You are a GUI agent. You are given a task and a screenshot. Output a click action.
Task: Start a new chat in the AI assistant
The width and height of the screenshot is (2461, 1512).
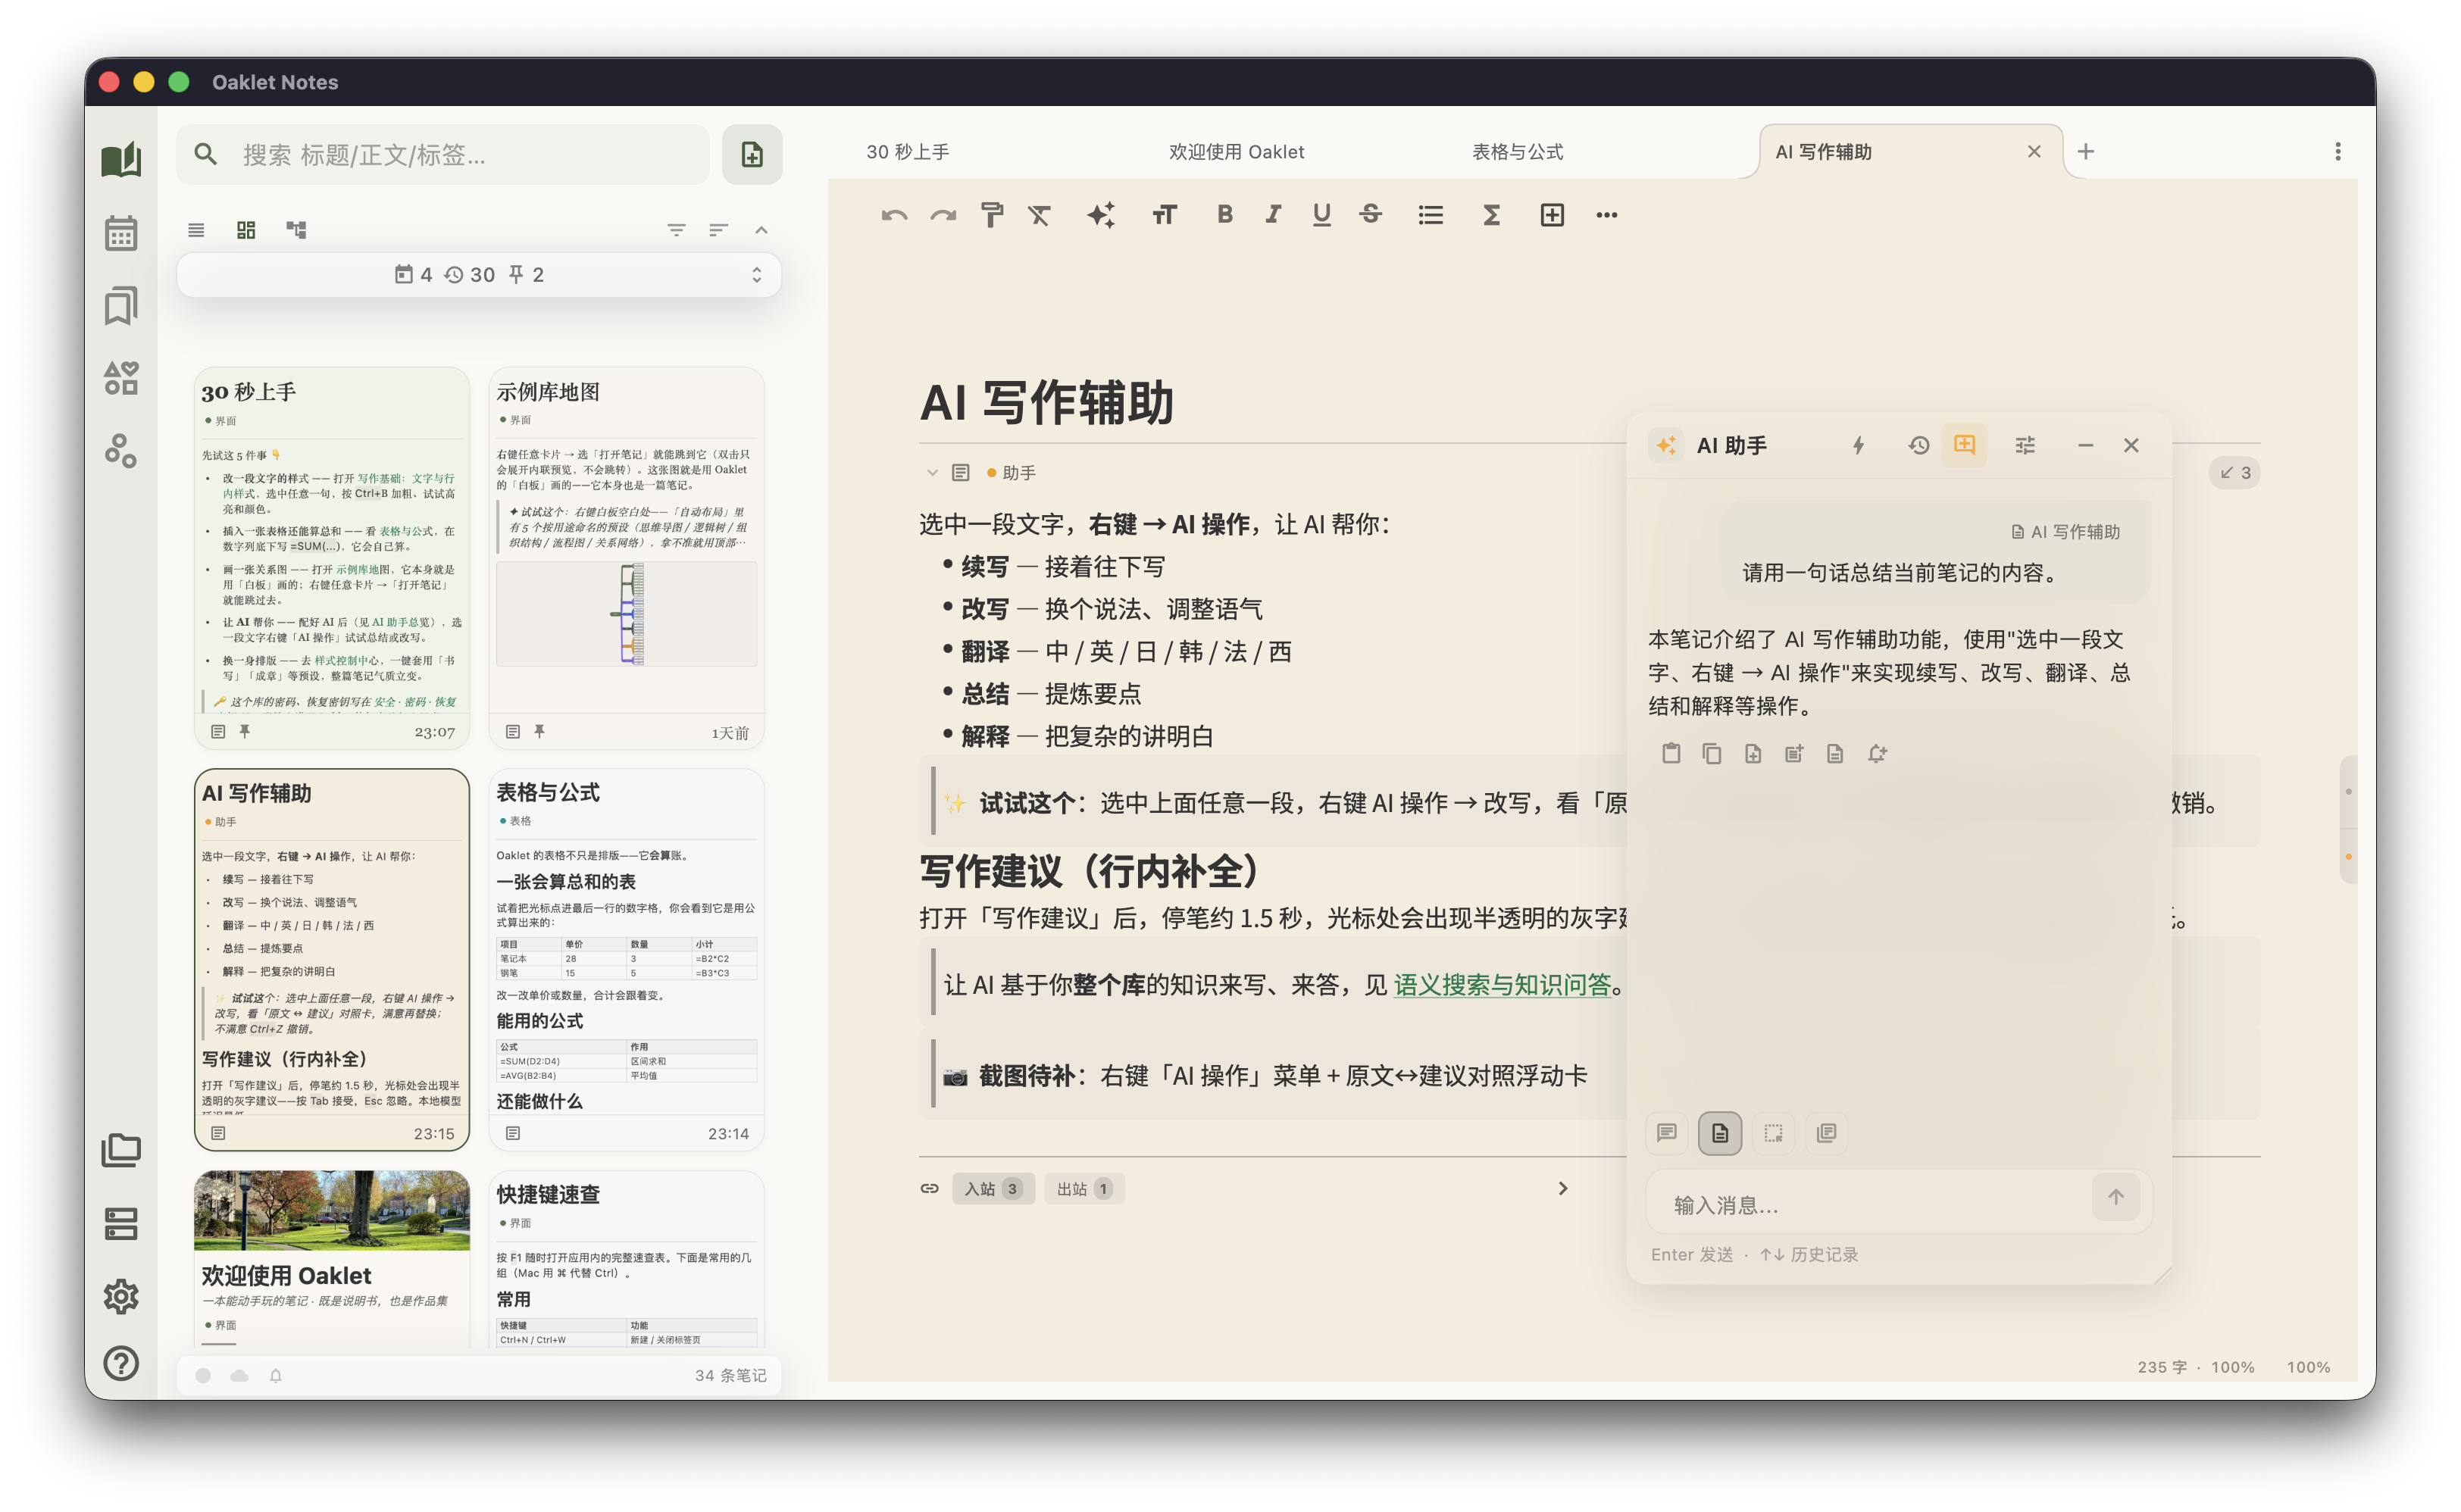click(x=1965, y=445)
